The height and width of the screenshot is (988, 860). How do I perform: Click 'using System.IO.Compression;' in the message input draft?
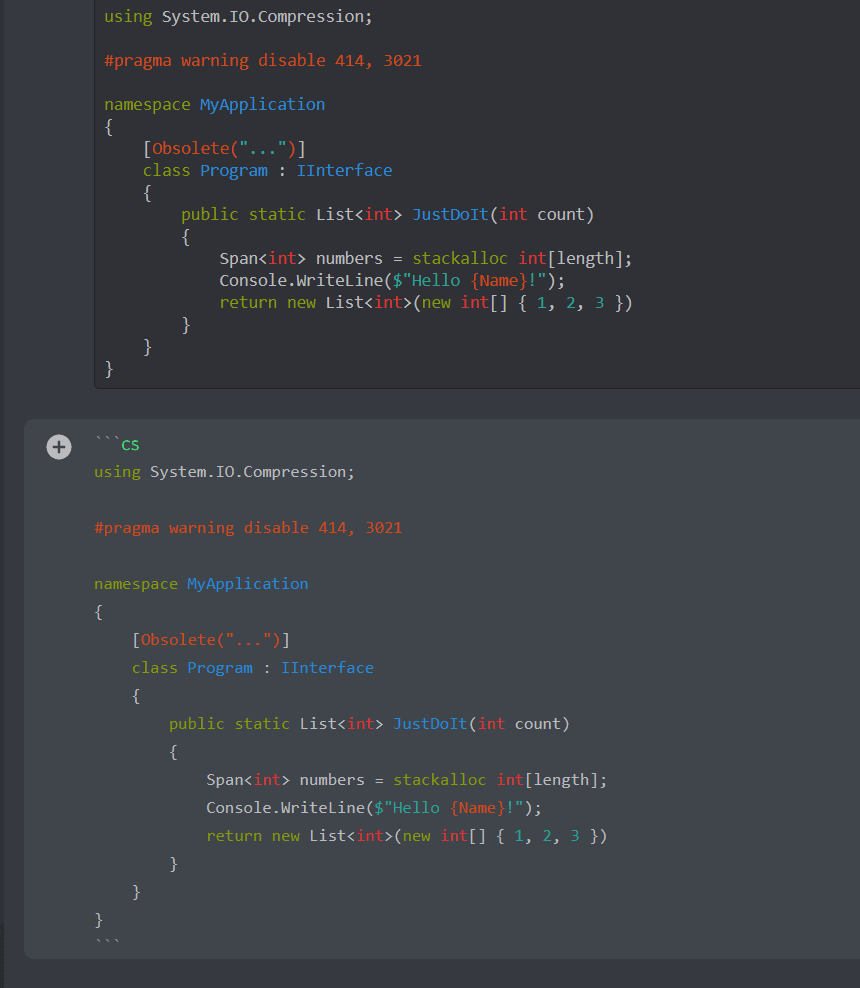(x=224, y=471)
